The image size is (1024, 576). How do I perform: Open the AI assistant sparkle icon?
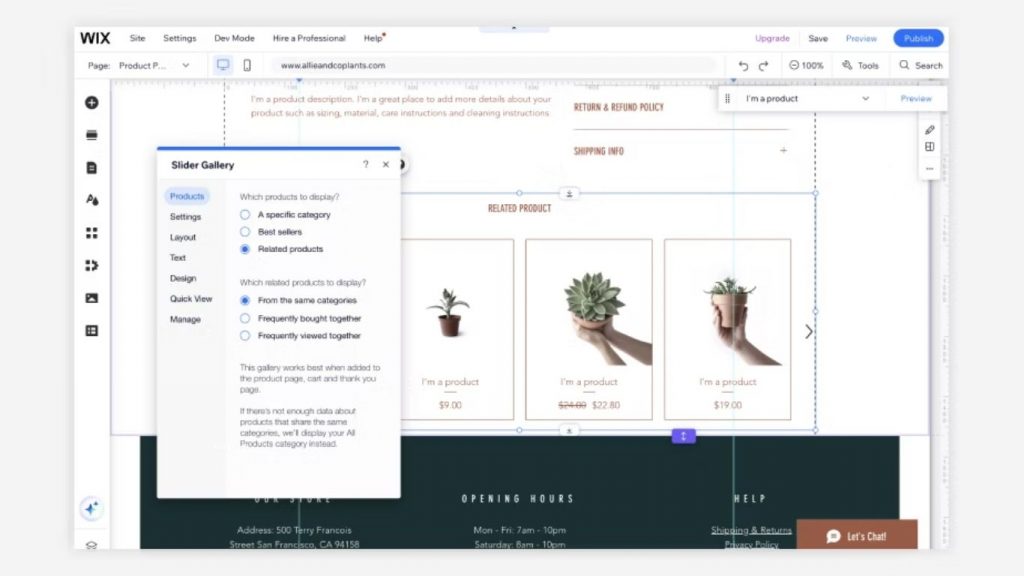tap(91, 508)
